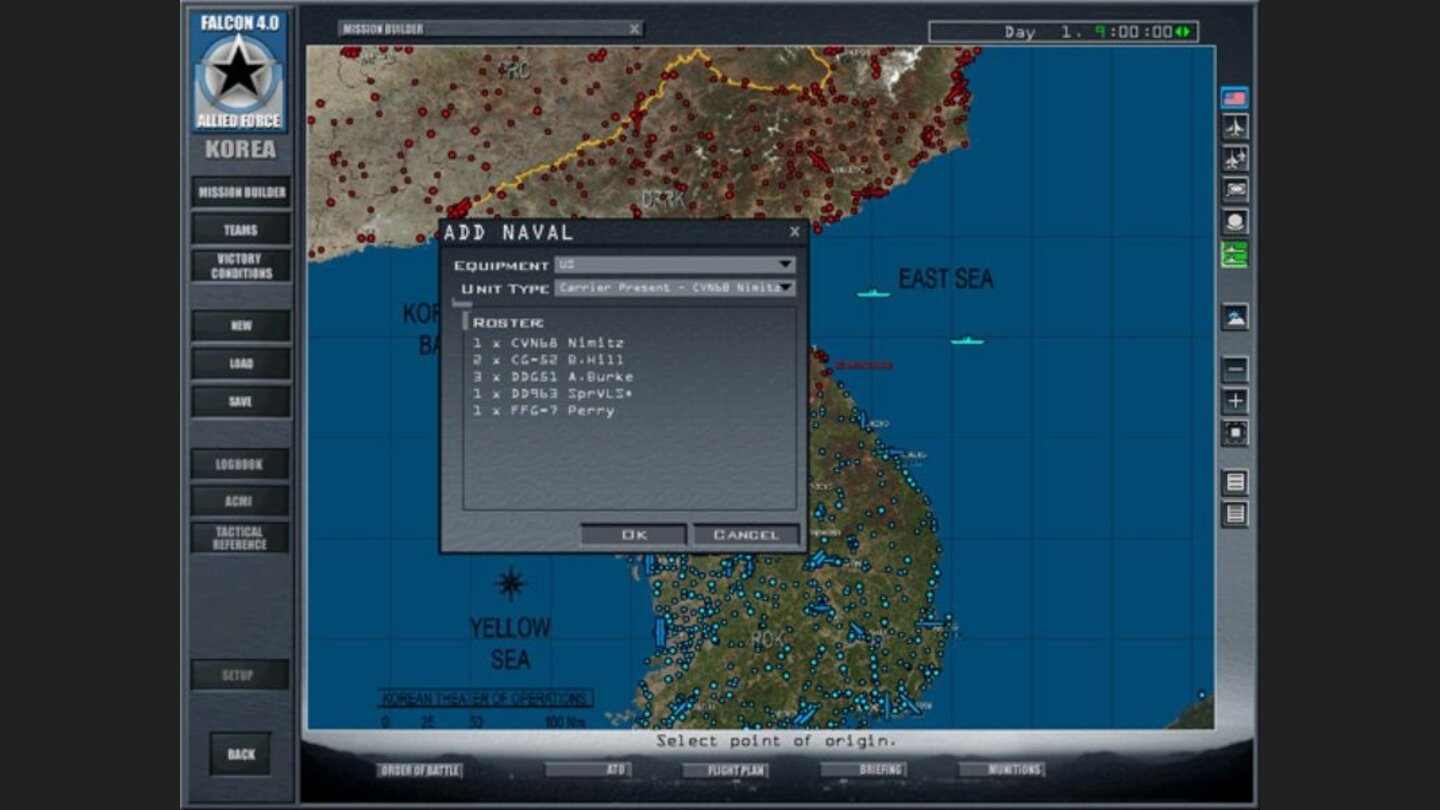The image size is (1440, 810).
Task: Click roster row "1 x FFG-7 Perry"
Action: (x=544, y=411)
